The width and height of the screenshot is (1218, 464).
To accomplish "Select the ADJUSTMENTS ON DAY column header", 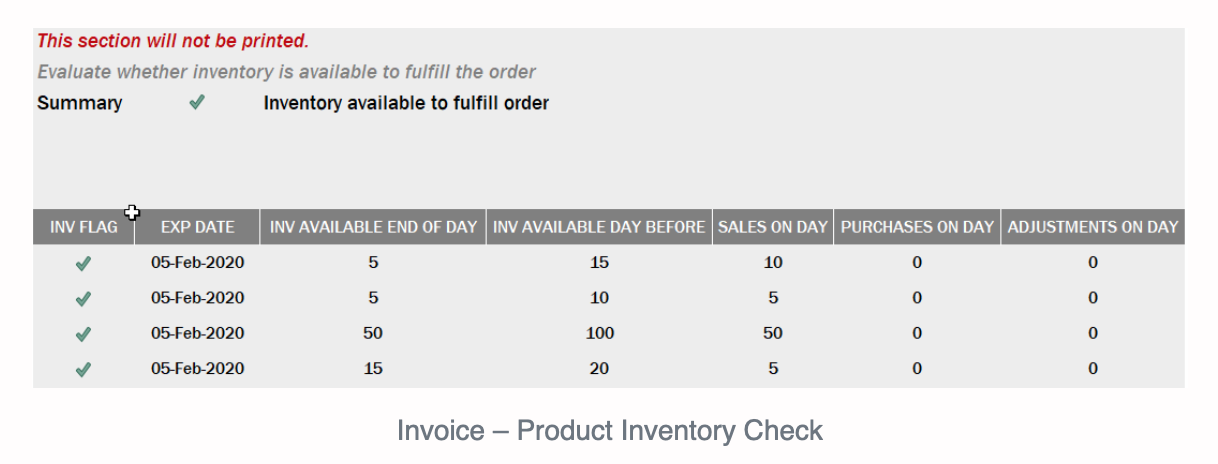I will click(x=1093, y=227).
